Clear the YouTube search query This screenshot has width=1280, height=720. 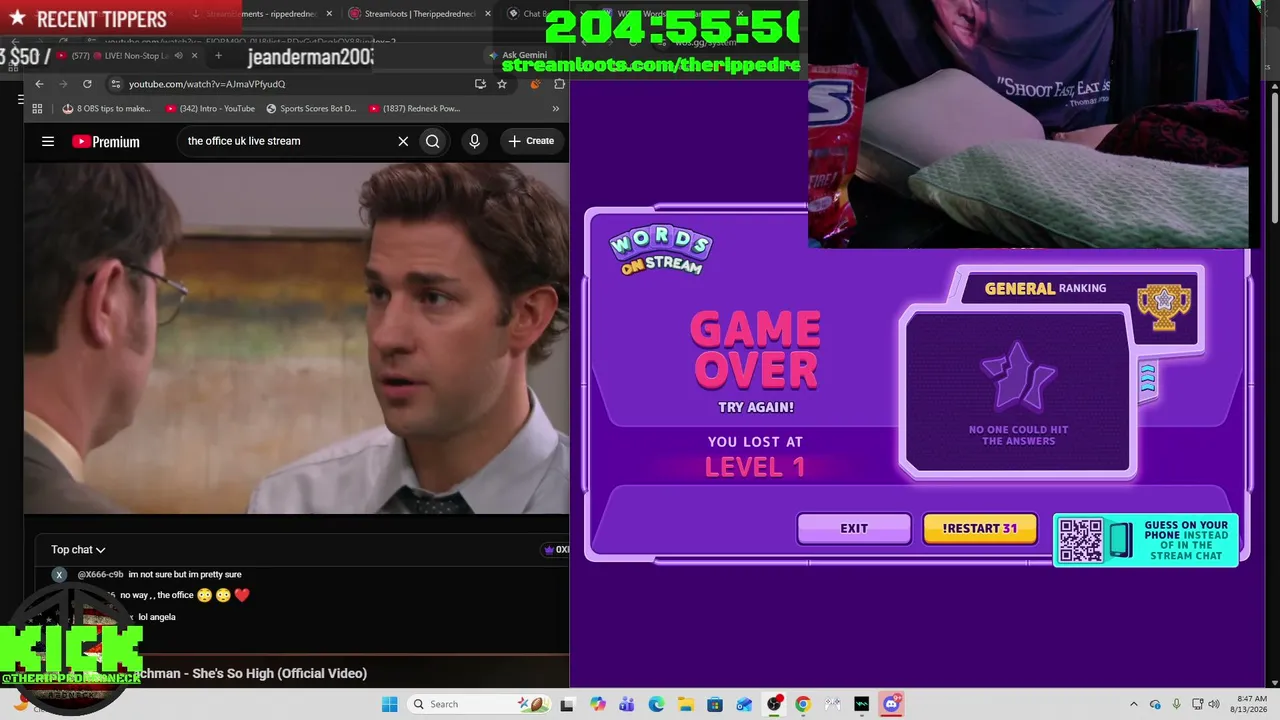click(403, 141)
